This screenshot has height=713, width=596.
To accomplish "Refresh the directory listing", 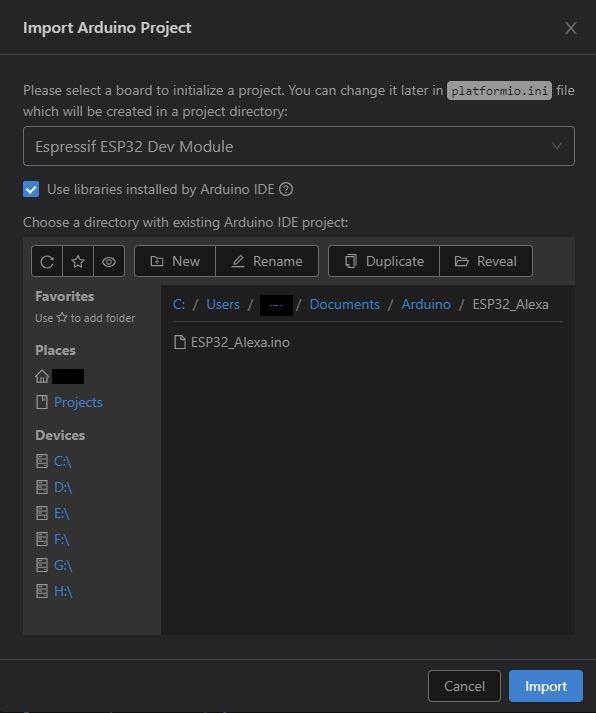I will pyautogui.click(x=47, y=261).
